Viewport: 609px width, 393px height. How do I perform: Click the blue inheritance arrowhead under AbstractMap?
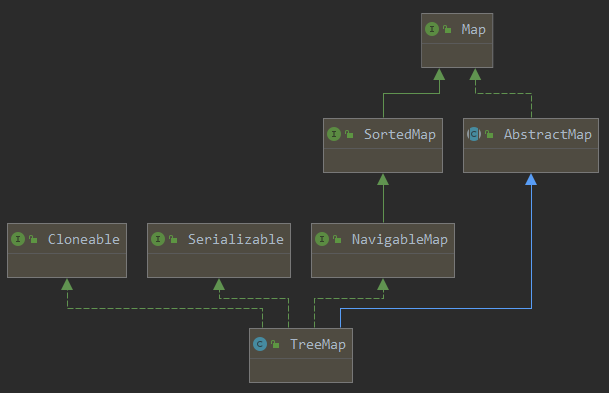(x=531, y=179)
